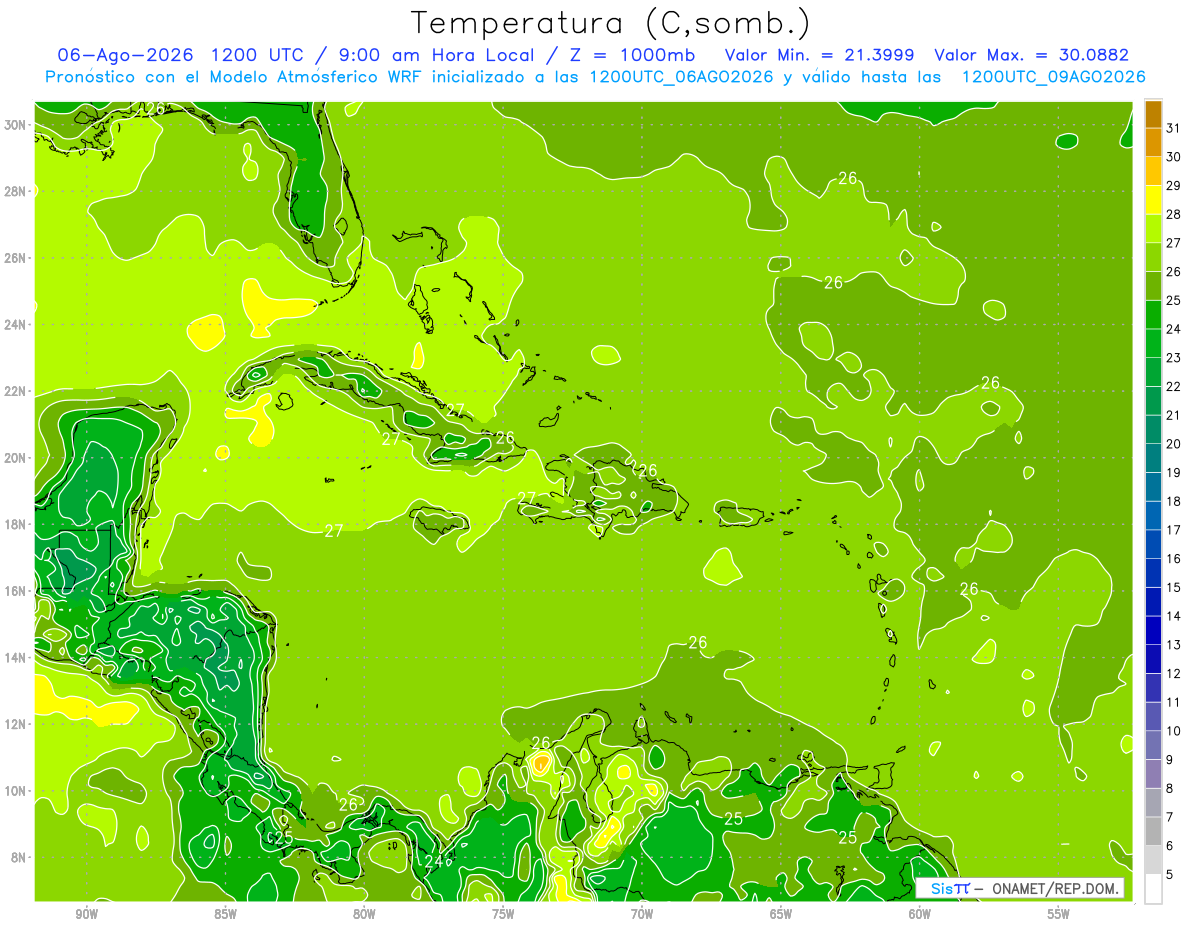The height and width of the screenshot is (927, 1200).
Task: Click the color bar label "22"
Action: tap(1174, 387)
